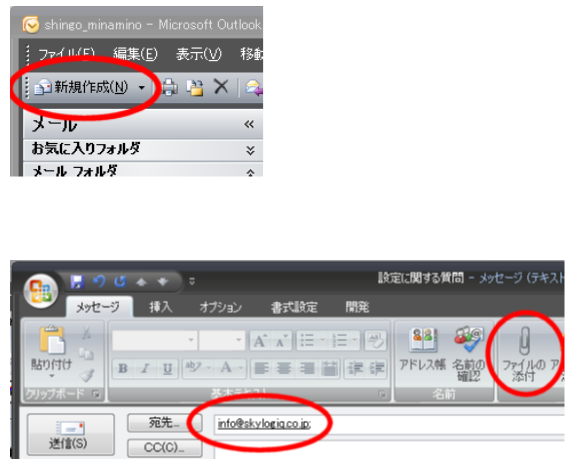Toggle italic formatting
Viewport: 578px width, 459px height.
coord(145,368)
